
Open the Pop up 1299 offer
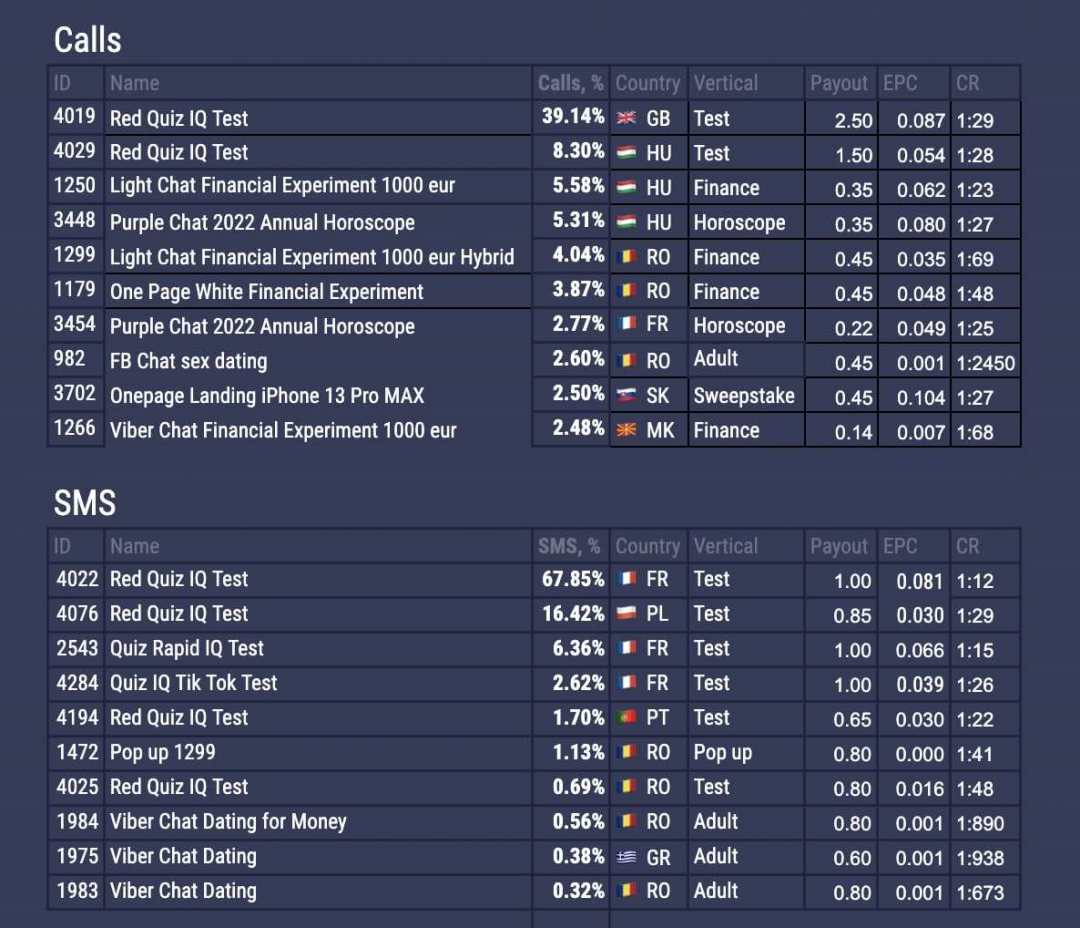pyautogui.click(x=163, y=752)
